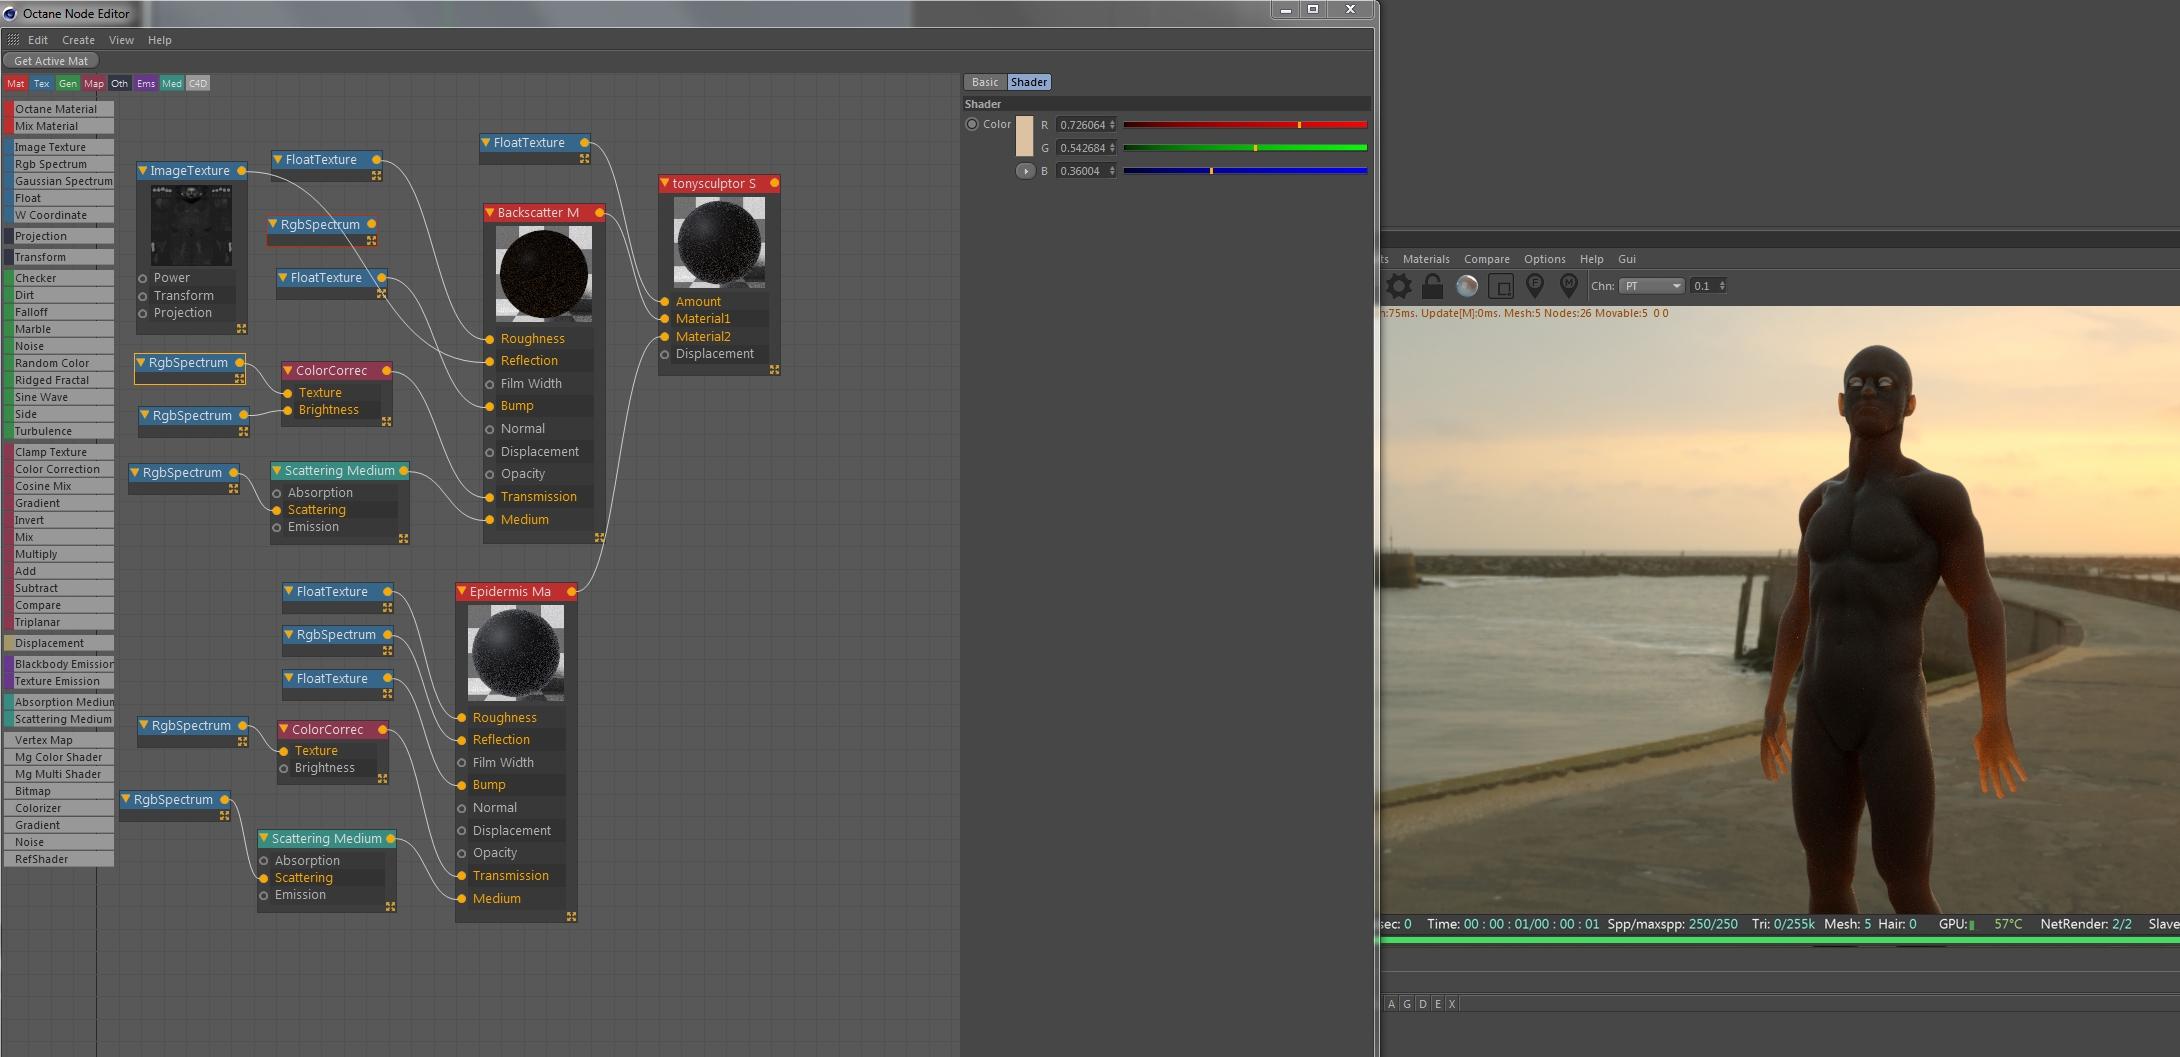Click the focus picker F pin icon
The width and height of the screenshot is (2180, 1057).
pyautogui.click(x=1535, y=287)
